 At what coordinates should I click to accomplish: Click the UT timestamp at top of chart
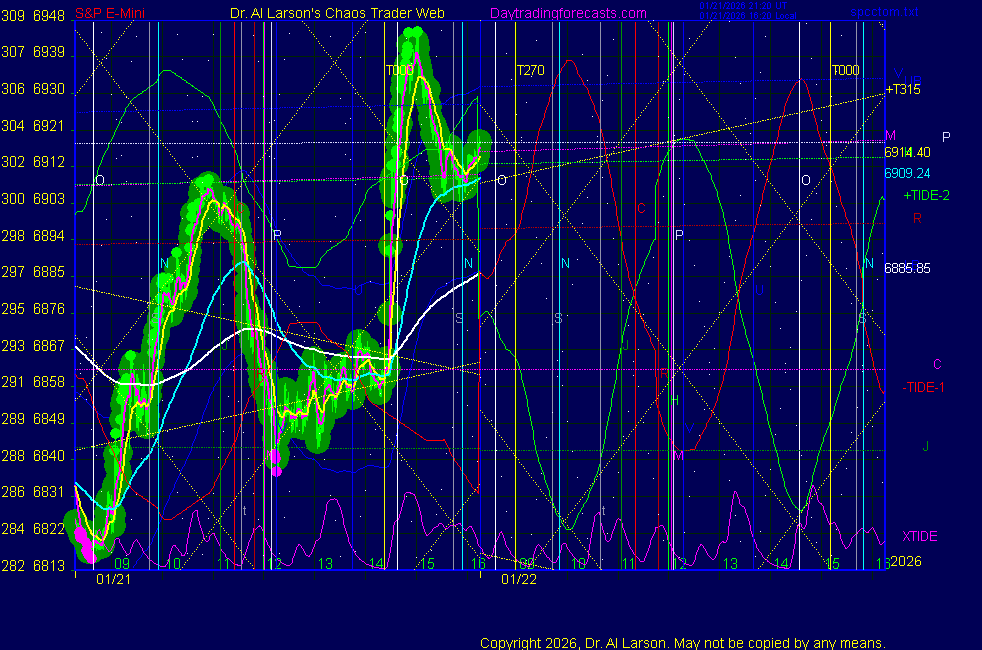(x=745, y=5)
